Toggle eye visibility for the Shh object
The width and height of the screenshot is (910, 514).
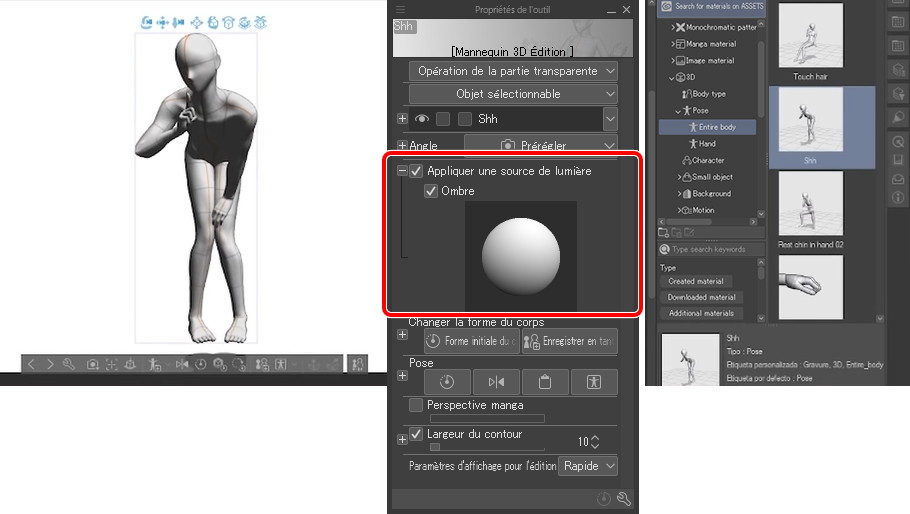point(422,119)
